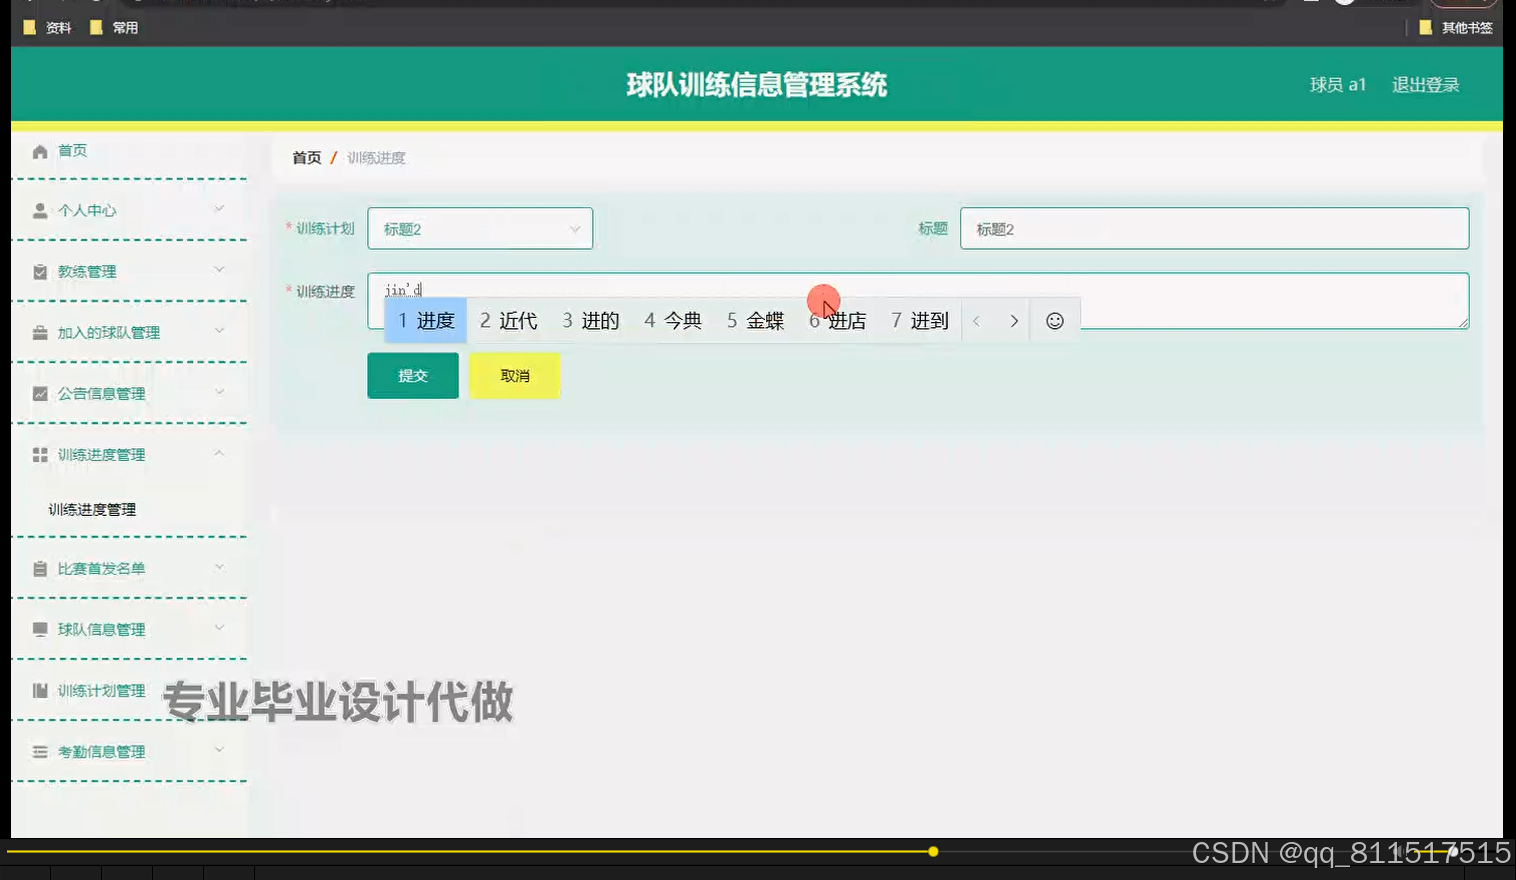Image resolution: width=1516 pixels, height=880 pixels.
Task: Click the 训练计划管理 book icon
Action: [x=40, y=690]
